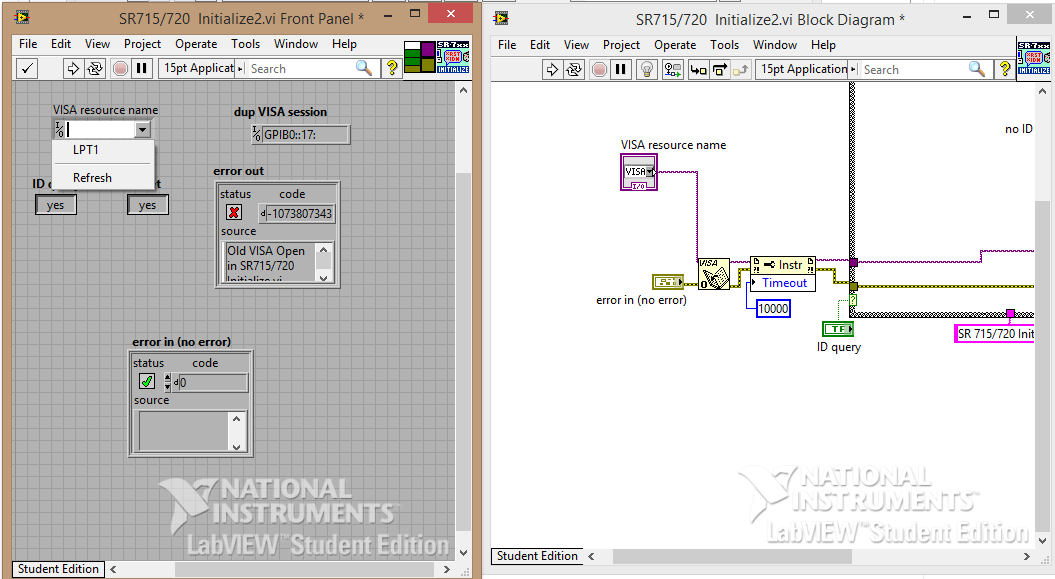
Task: Click Abort Execution in Front Panel toolbar
Action: point(120,68)
